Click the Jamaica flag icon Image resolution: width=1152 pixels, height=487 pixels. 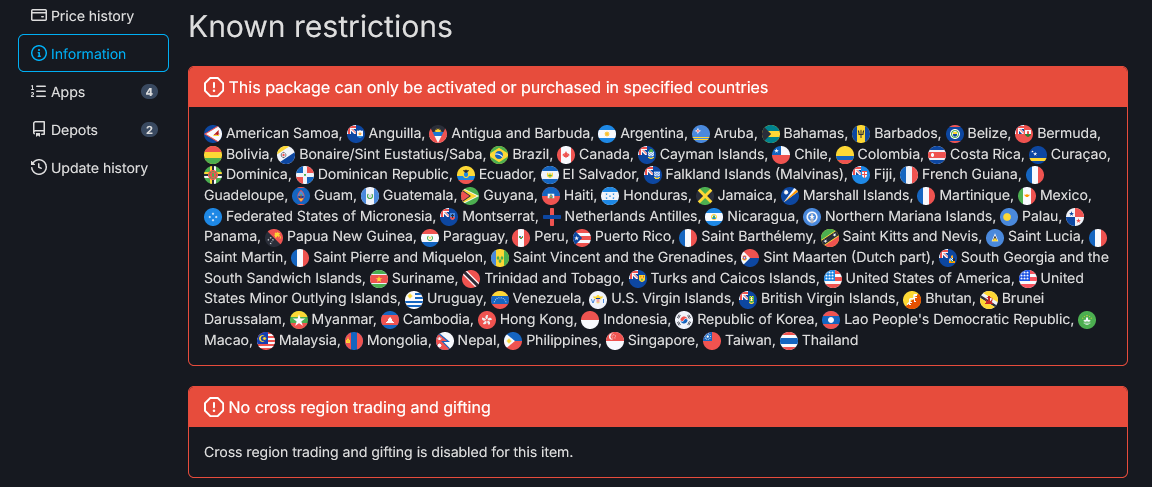[x=706, y=196]
